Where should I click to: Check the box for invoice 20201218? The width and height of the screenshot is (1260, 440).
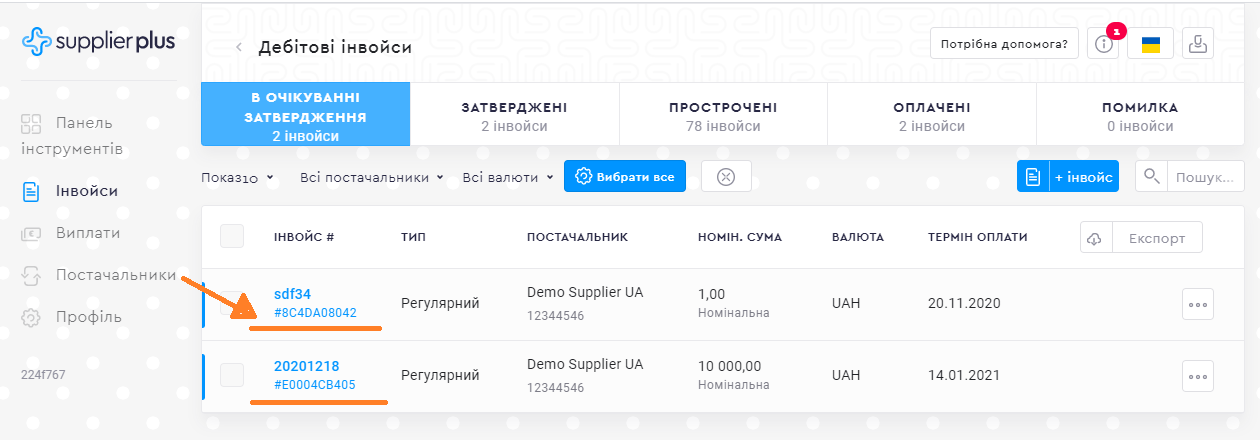(x=232, y=376)
